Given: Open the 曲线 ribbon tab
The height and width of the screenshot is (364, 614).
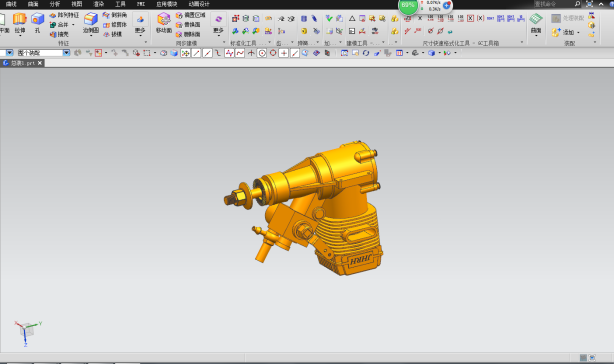Looking at the screenshot, I should (x=11, y=4).
